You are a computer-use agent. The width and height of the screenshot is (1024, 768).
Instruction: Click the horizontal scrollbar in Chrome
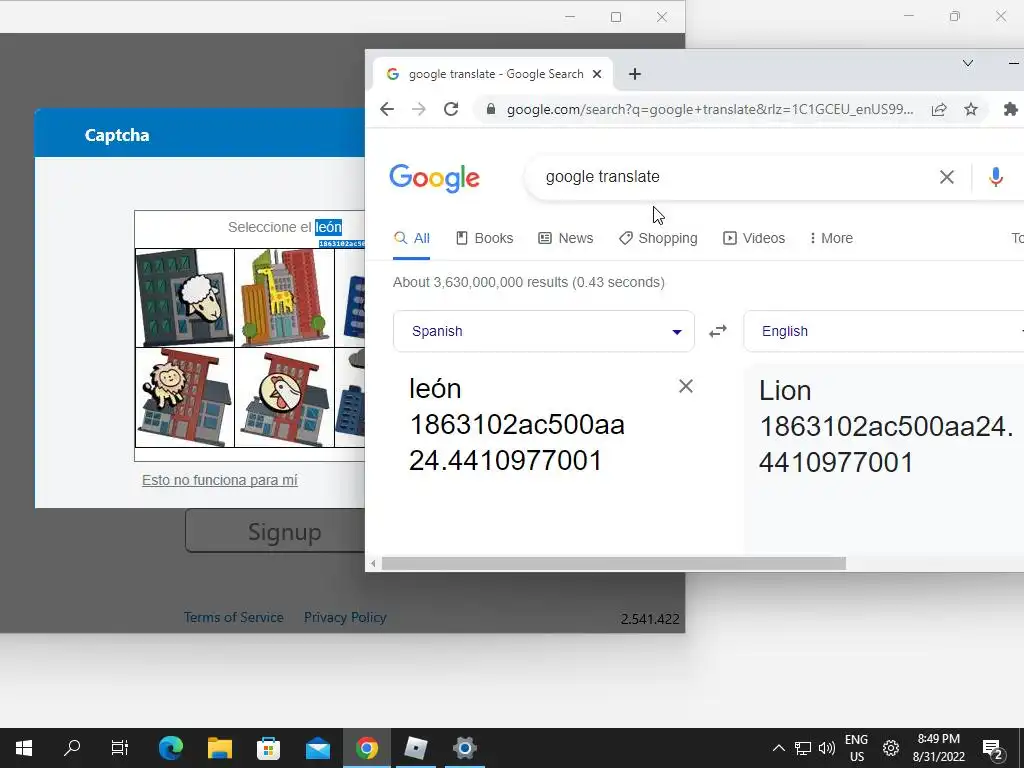point(614,563)
